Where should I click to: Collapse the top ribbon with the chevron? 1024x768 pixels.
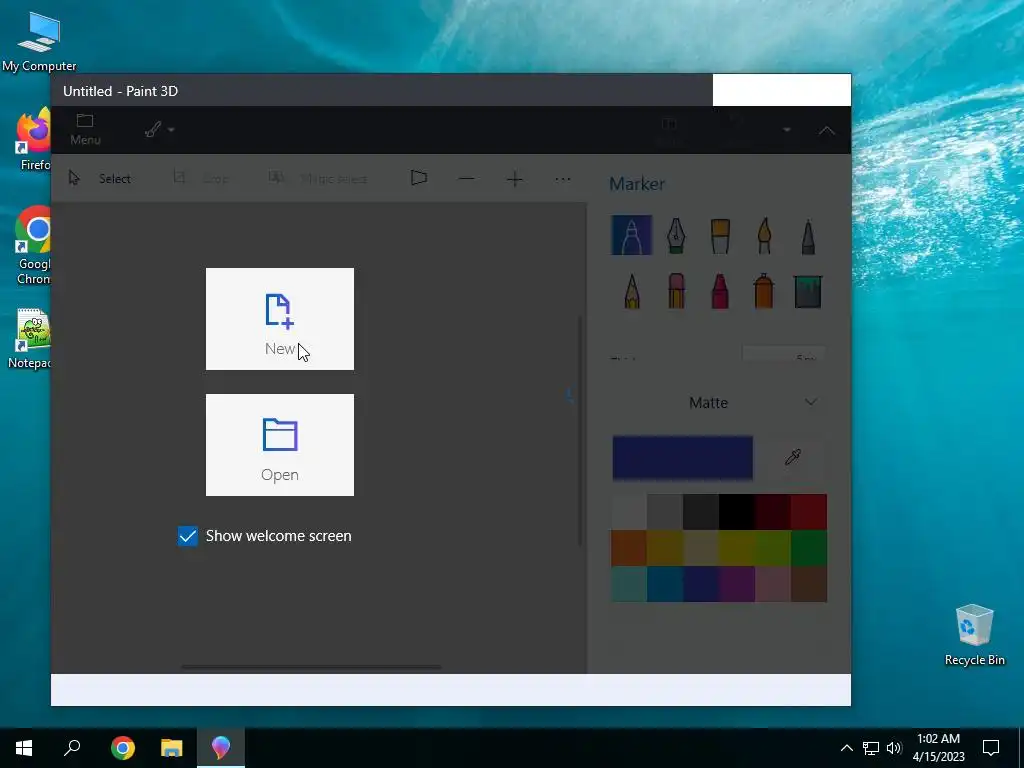point(827,131)
